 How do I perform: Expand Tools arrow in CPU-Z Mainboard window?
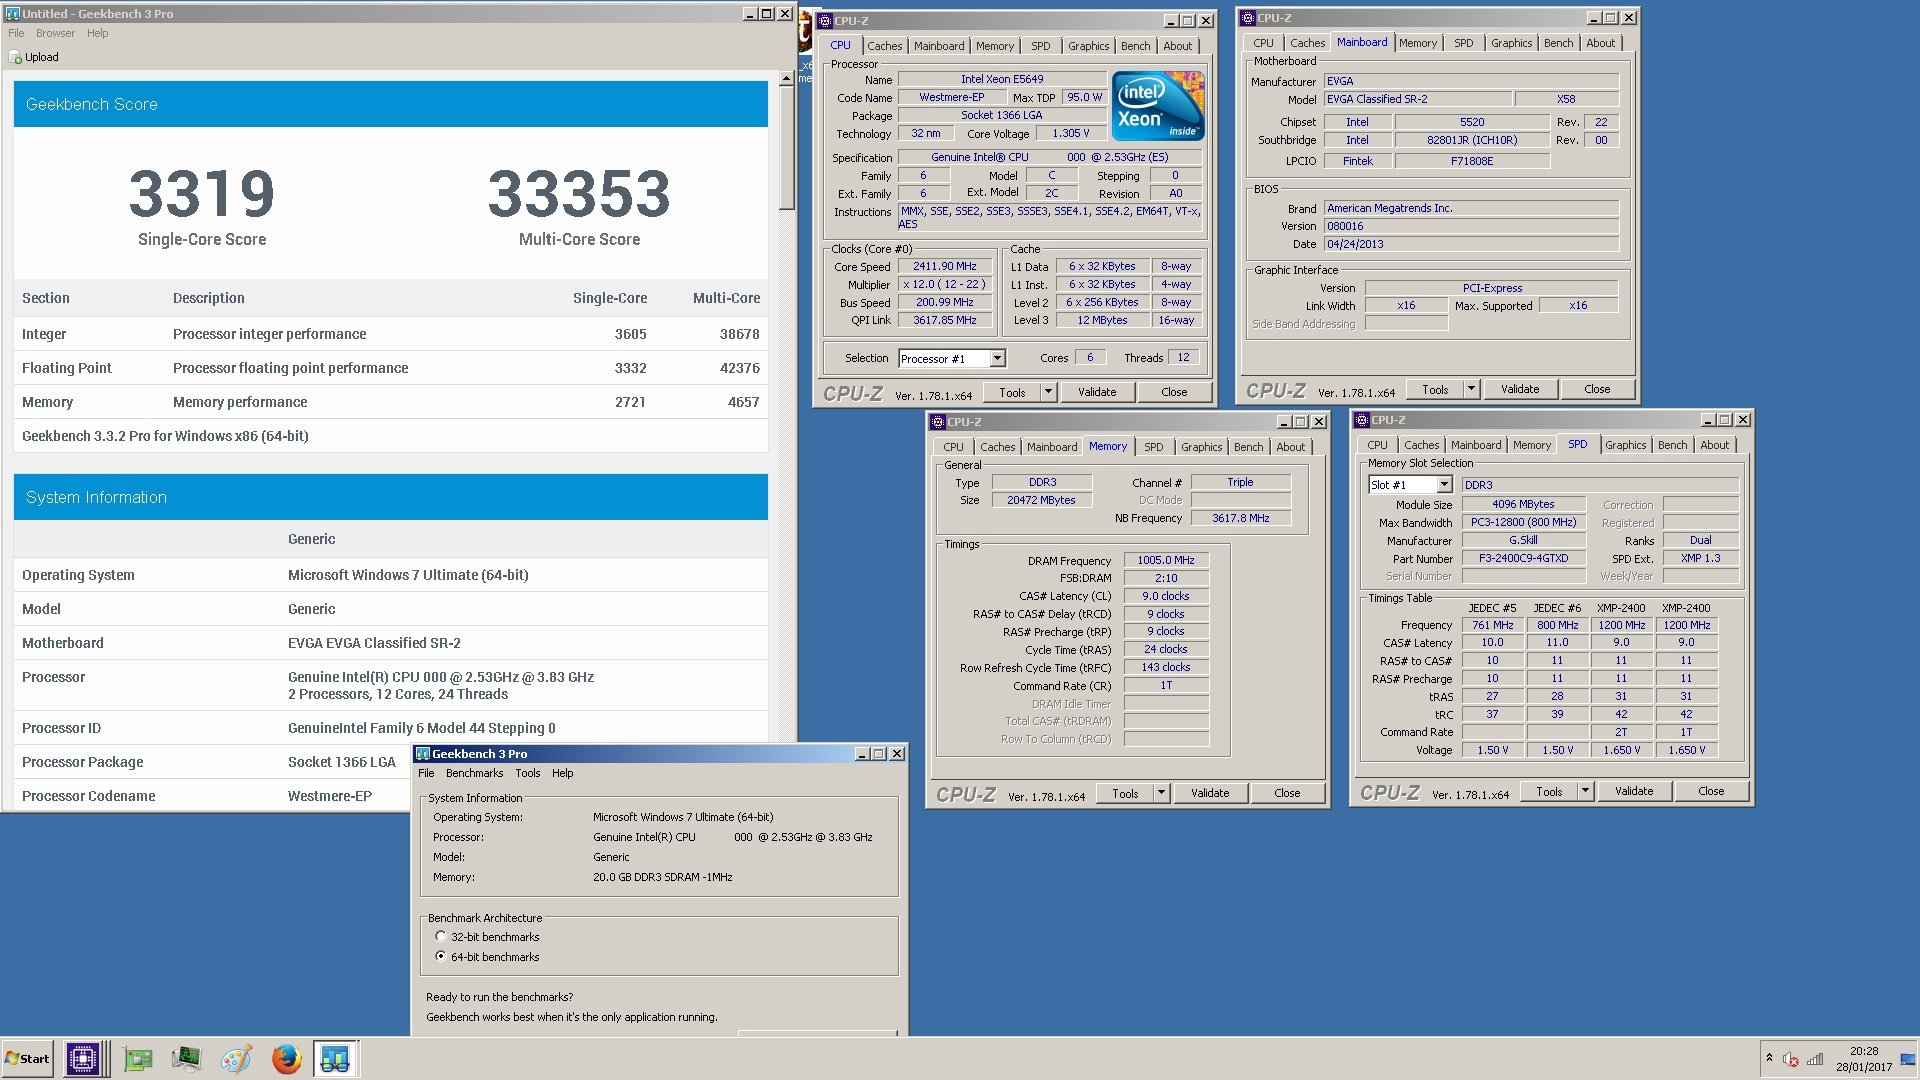tap(1471, 389)
